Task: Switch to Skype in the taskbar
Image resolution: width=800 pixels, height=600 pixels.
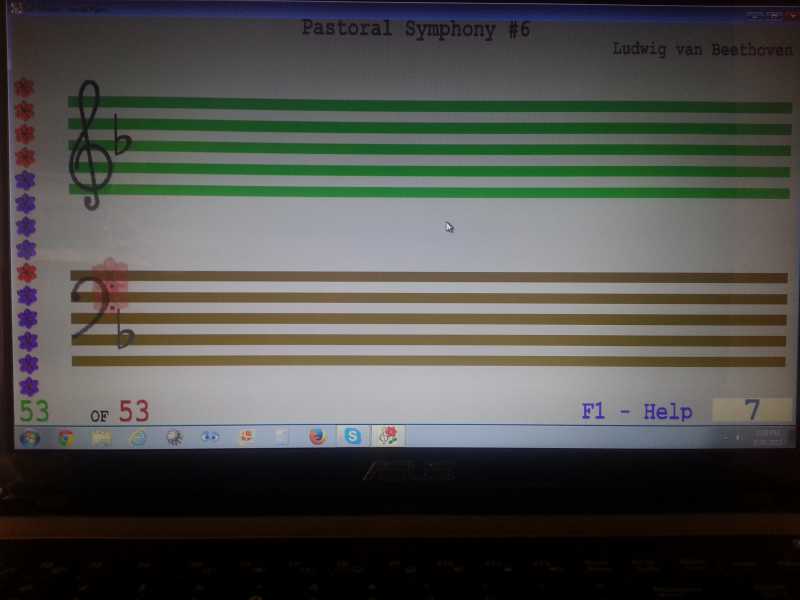Action: [353, 436]
